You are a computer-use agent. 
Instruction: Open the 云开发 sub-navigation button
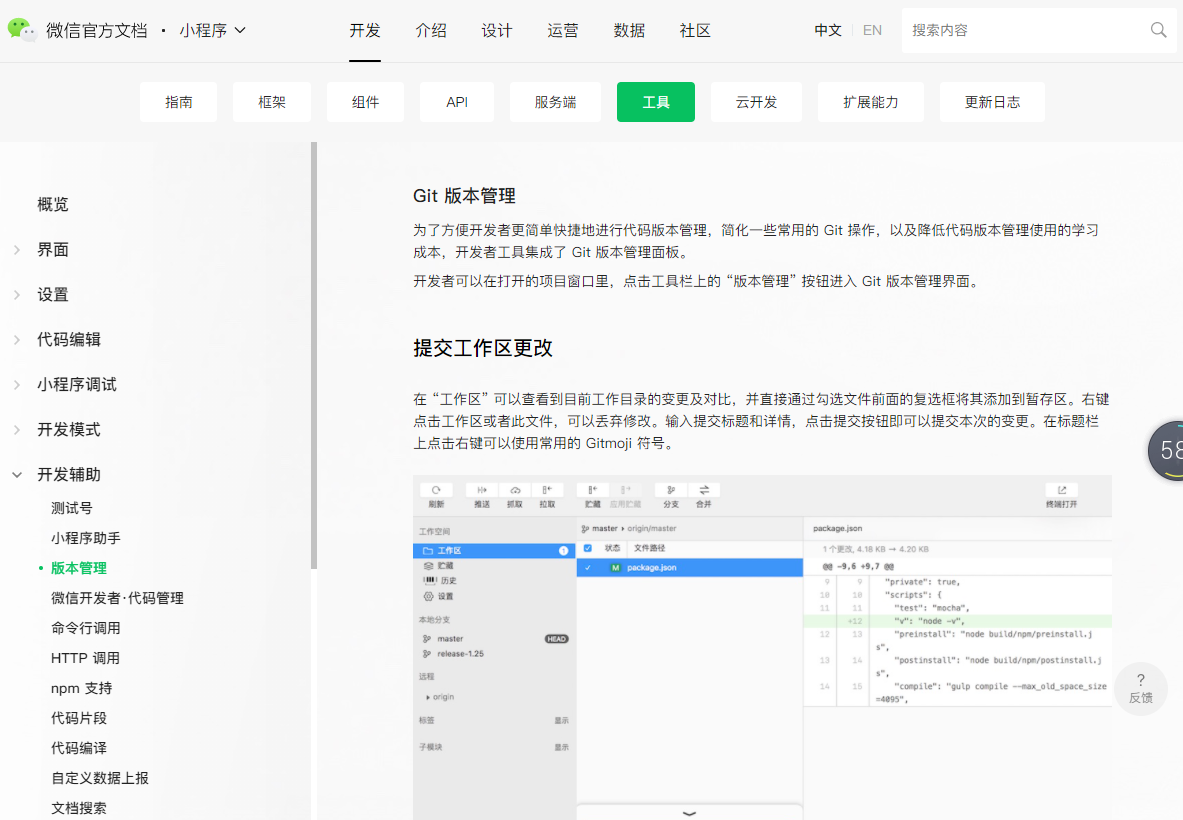[756, 102]
